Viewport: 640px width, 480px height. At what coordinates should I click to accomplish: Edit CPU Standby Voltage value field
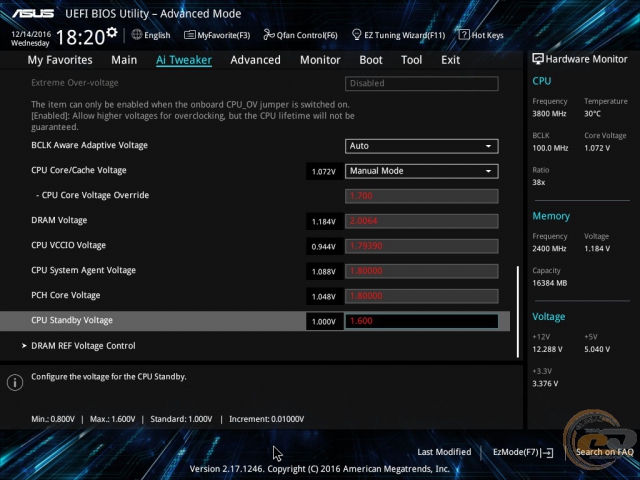pos(422,321)
